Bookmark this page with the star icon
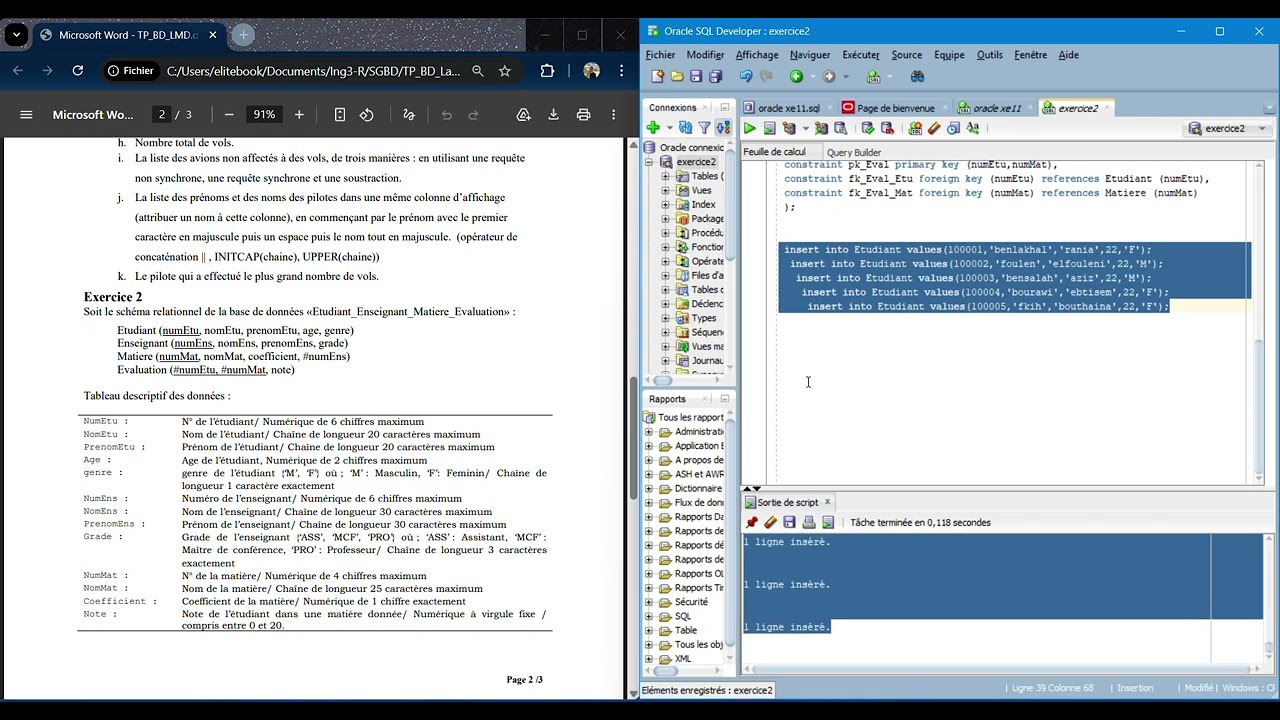The width and height of the screenshot is (1280, 720). coord(505,71)
